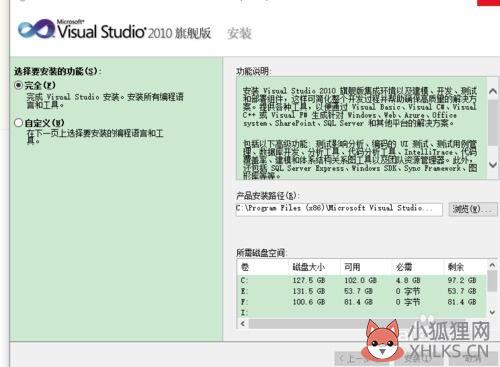Click disk table scroll up arrow
The height and width of the screenshot is (367, 500).
coord(492,265)
